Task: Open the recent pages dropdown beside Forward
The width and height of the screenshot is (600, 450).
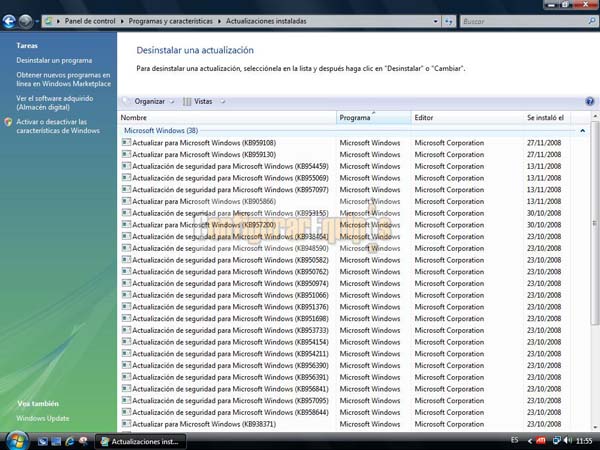Action: [37, 22]
